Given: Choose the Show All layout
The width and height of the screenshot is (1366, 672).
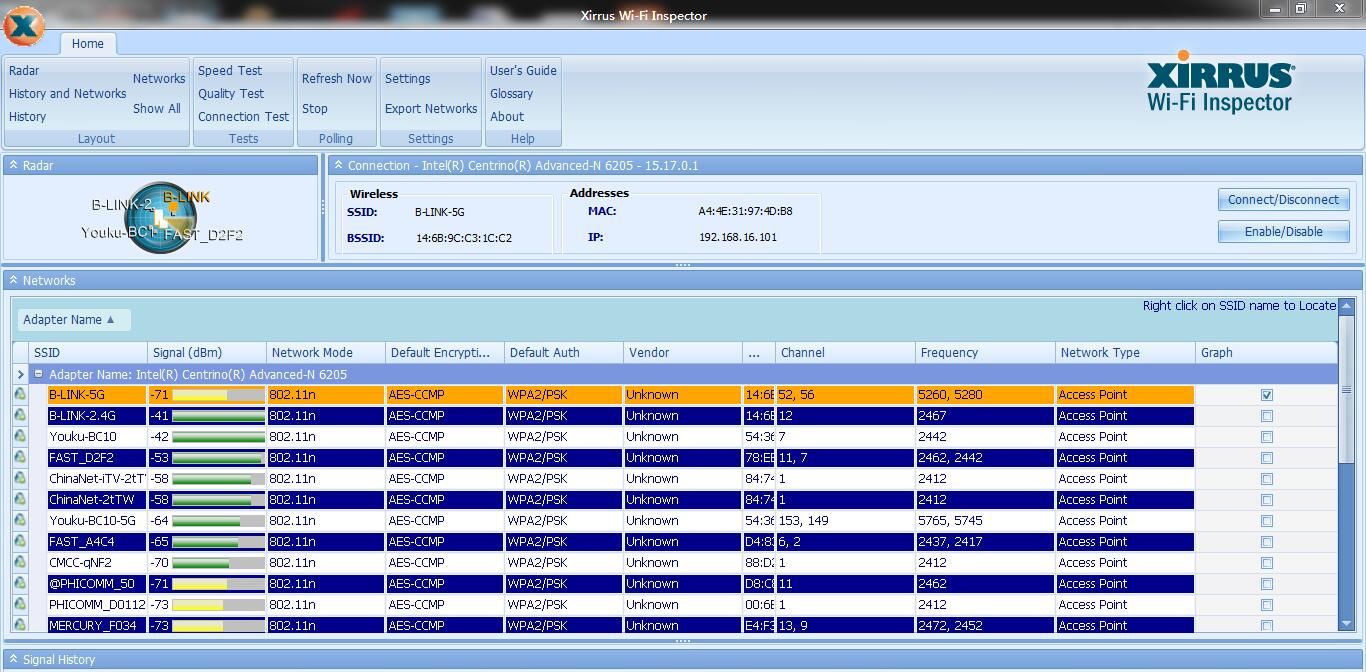Looking at the screenshot, I should 157,109.
